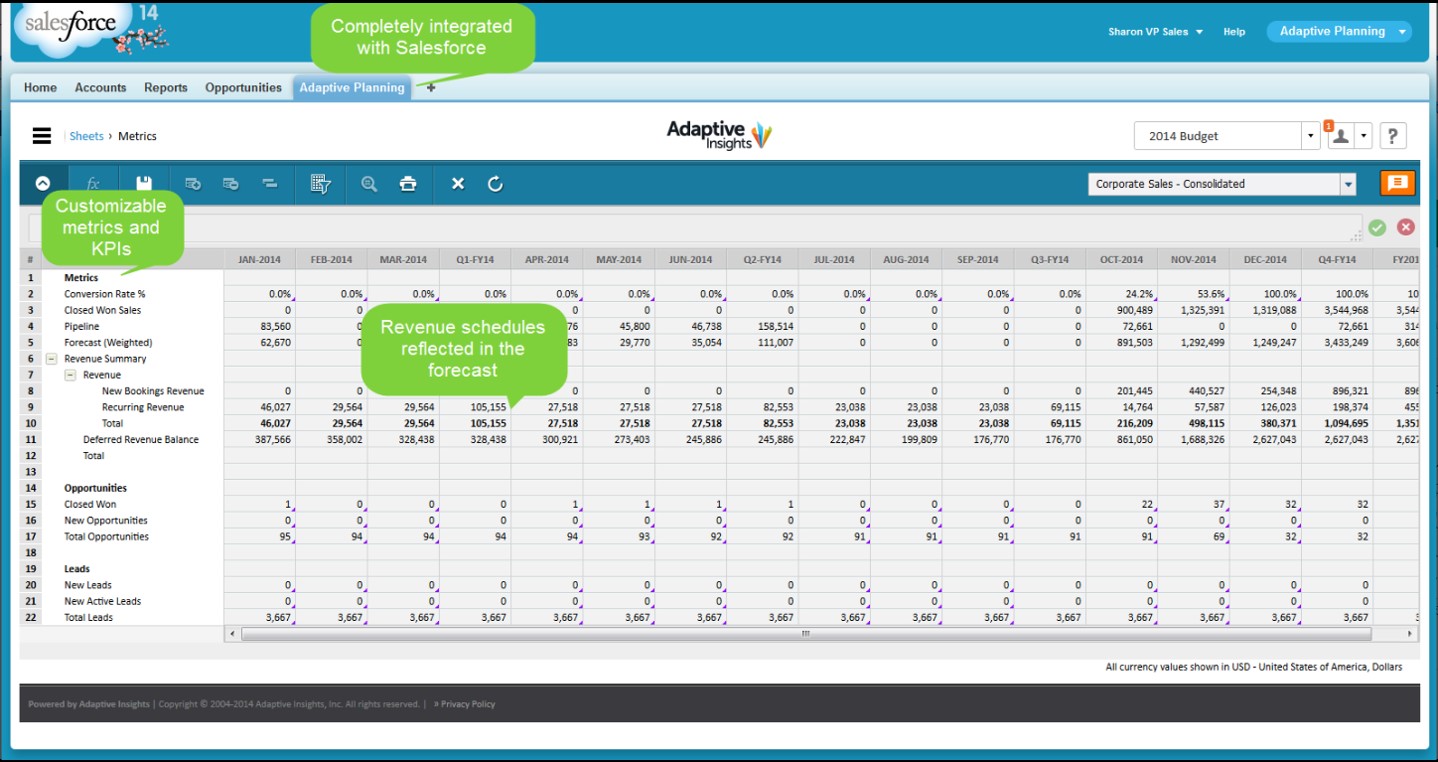Select the Total Opportunities row label
Viewport: 1438px width, 762px height.
[106, 536]
